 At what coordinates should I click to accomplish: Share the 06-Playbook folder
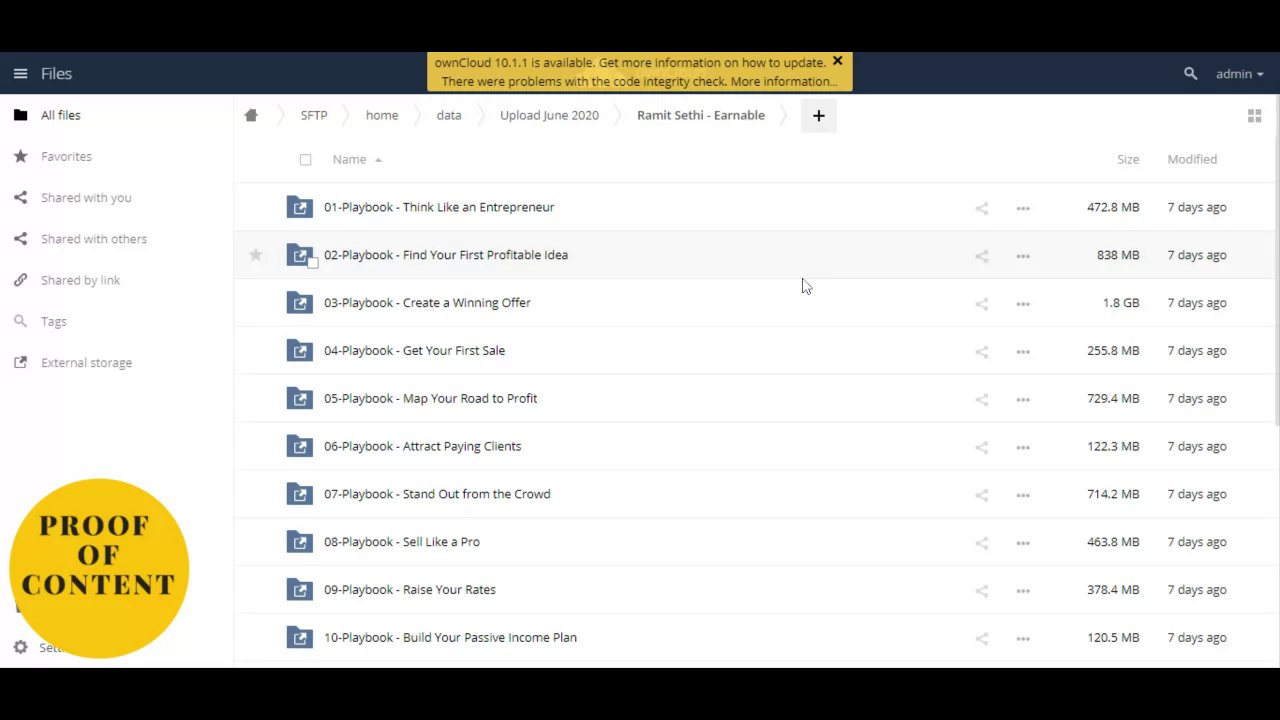pos(981,447)
